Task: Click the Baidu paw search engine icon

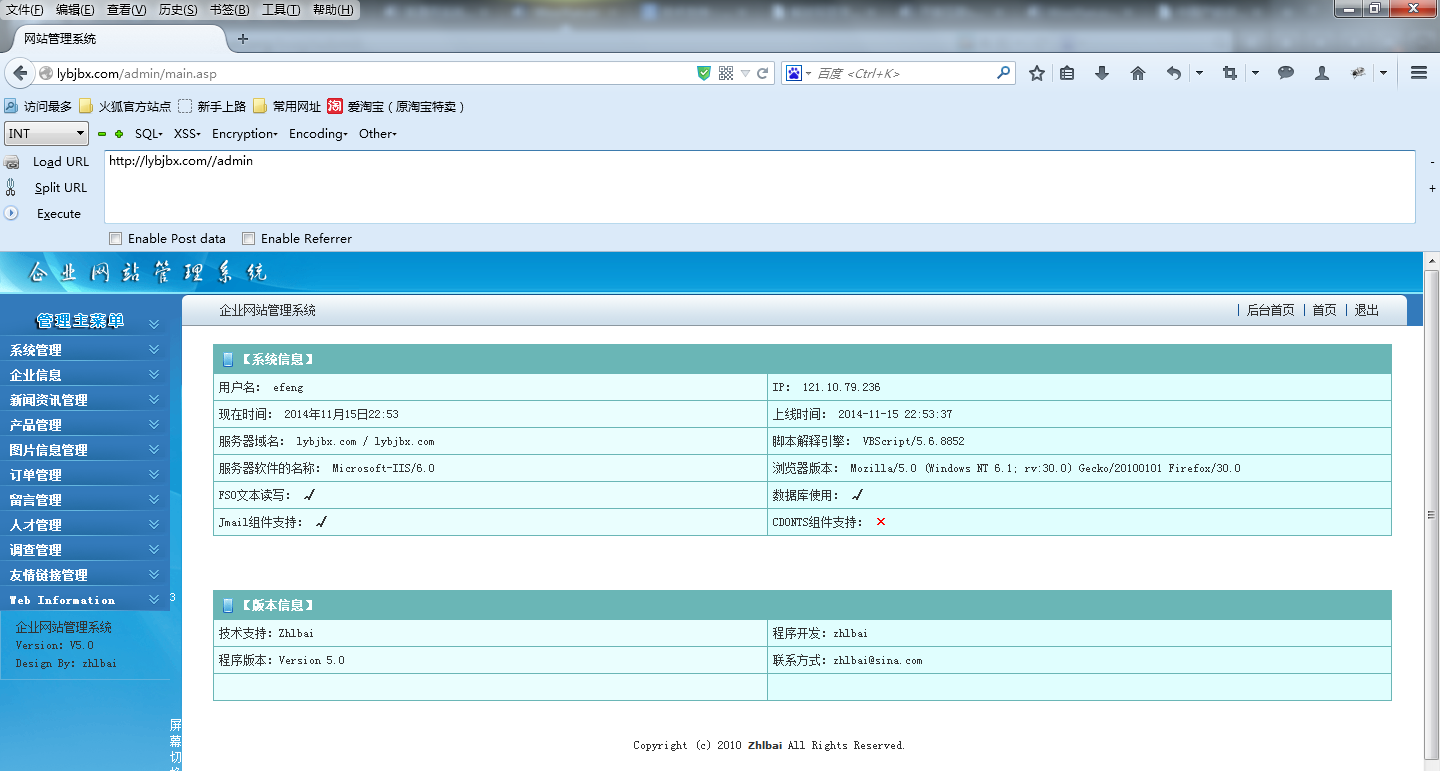Action: (794, 73)
